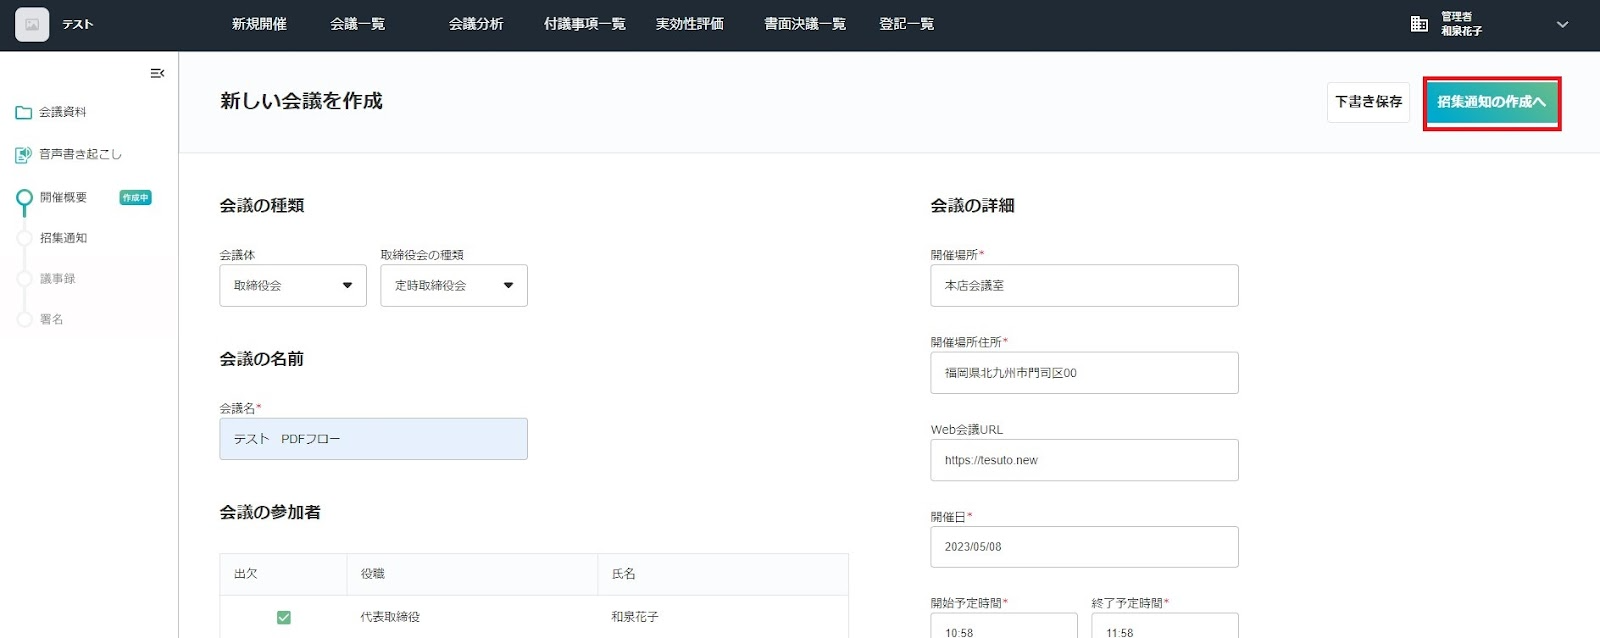Screen dimensions: 1600x638
Task: Click the organization building icon
Action: click(x=1419, y=24)
